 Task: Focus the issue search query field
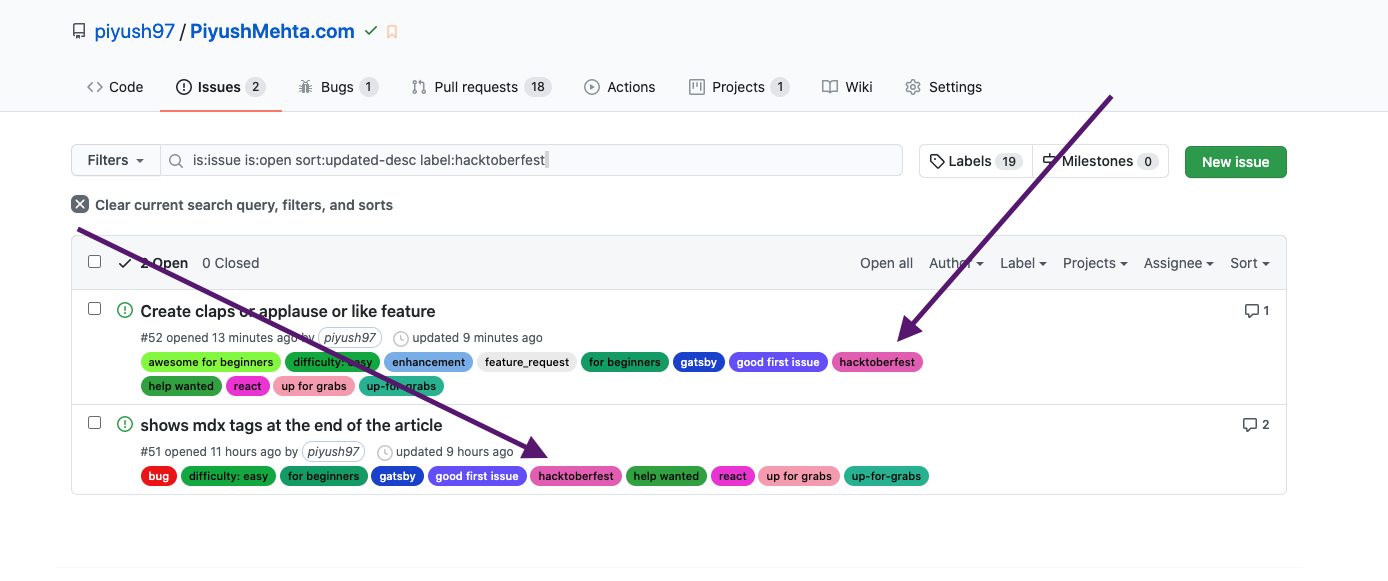540,161
